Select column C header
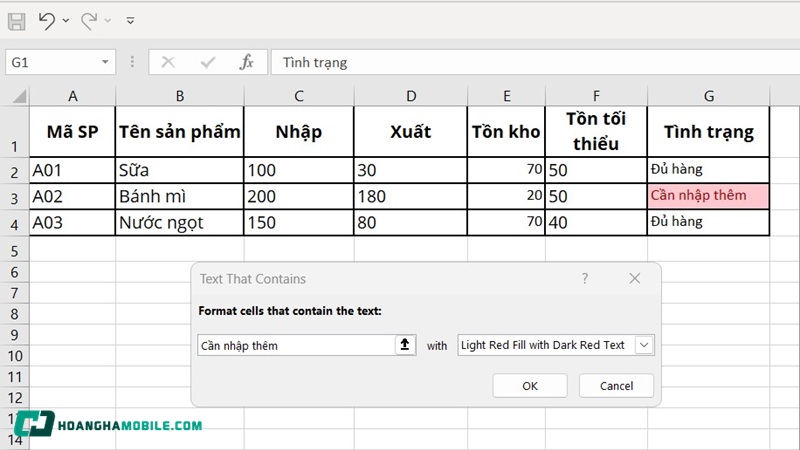 point(298,95)
